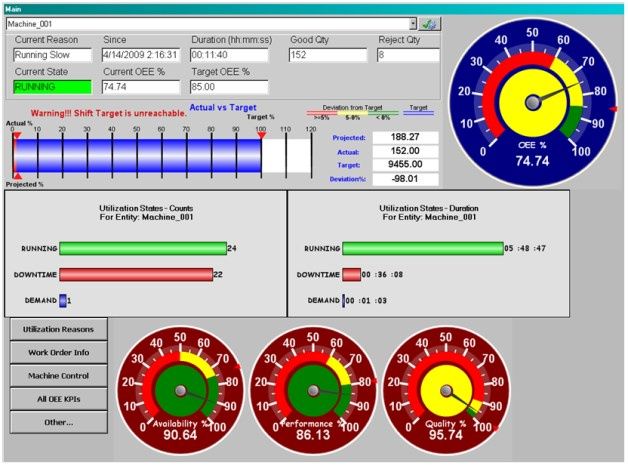This screenshot has height=466, width=628.
Task: Click the Main window title bar
Action: (x=314, y=9)
